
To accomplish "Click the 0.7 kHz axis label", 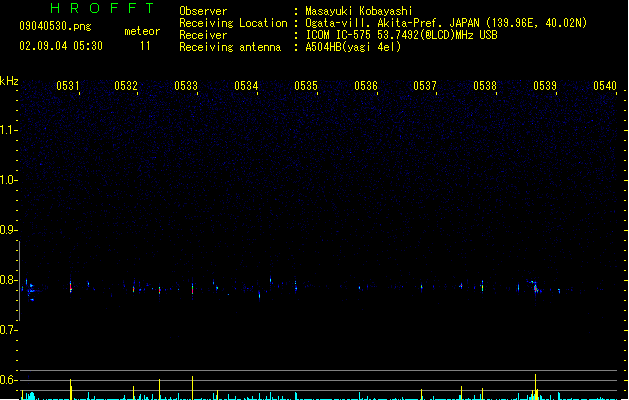I will (8, 330).
